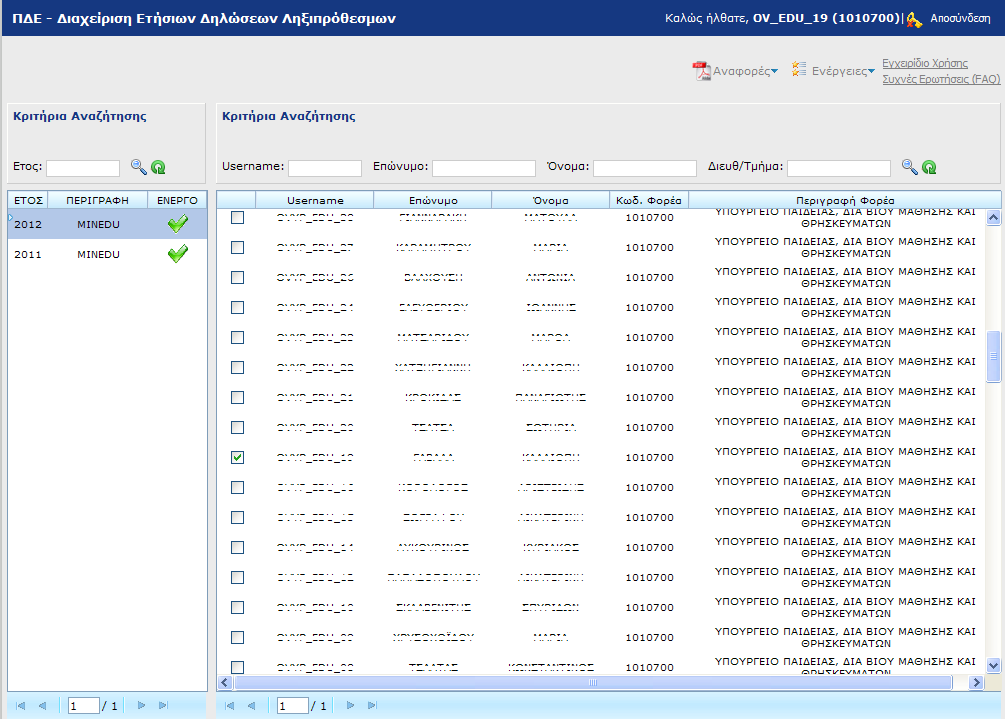Tick the checkbox for the ΚΑΡΑΜΗΤΡΟΥ row

click(237, 247)
